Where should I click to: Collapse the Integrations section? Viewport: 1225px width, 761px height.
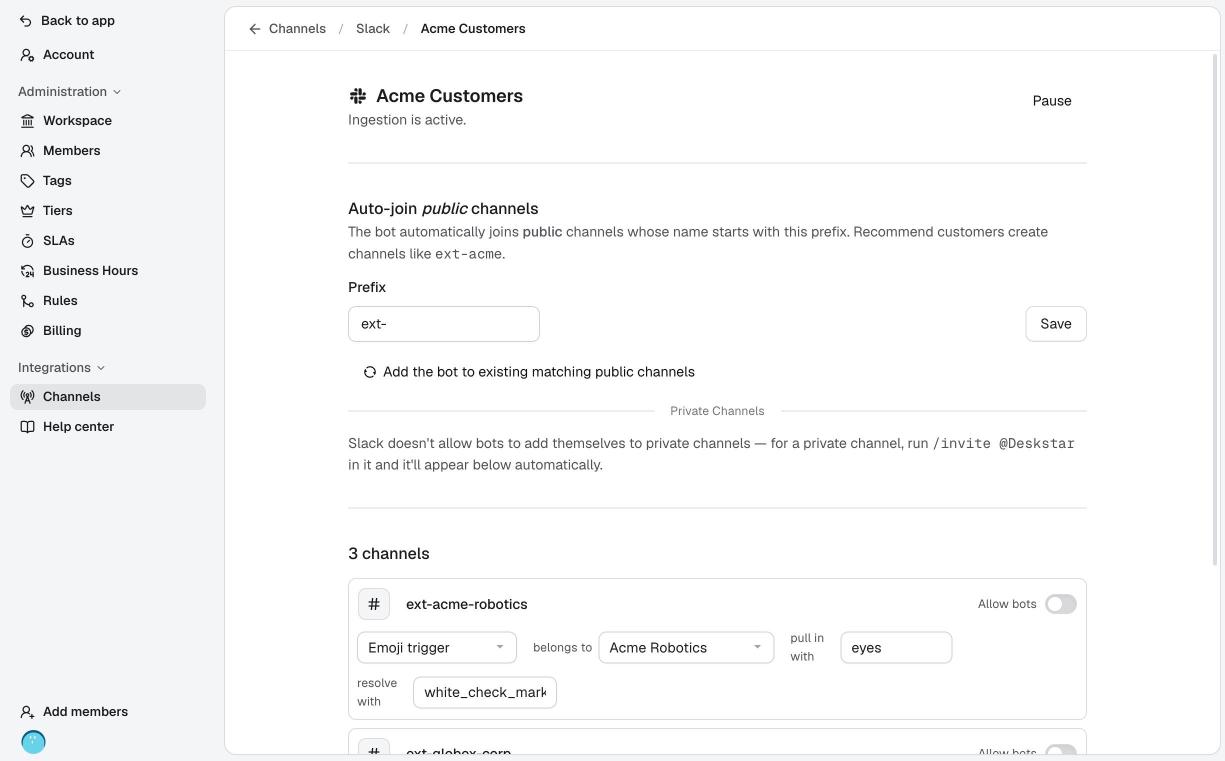61,368
